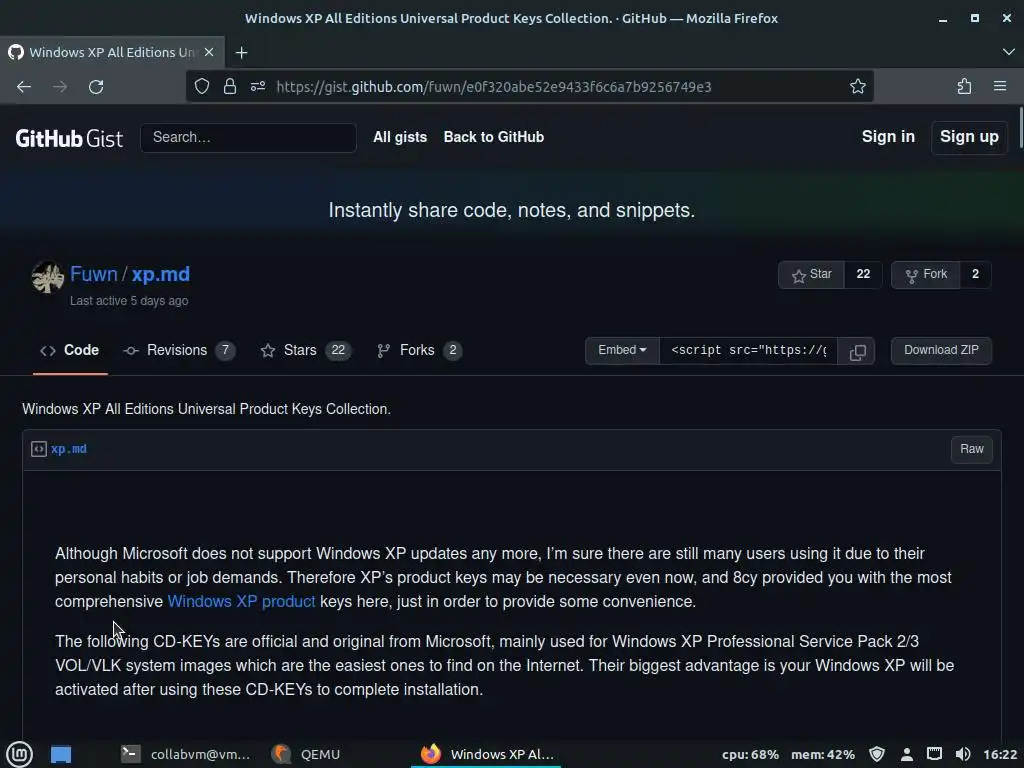Viewport: 1024px width, 768px height.
Task: Click the Sign up button
Action: [969, 136]
